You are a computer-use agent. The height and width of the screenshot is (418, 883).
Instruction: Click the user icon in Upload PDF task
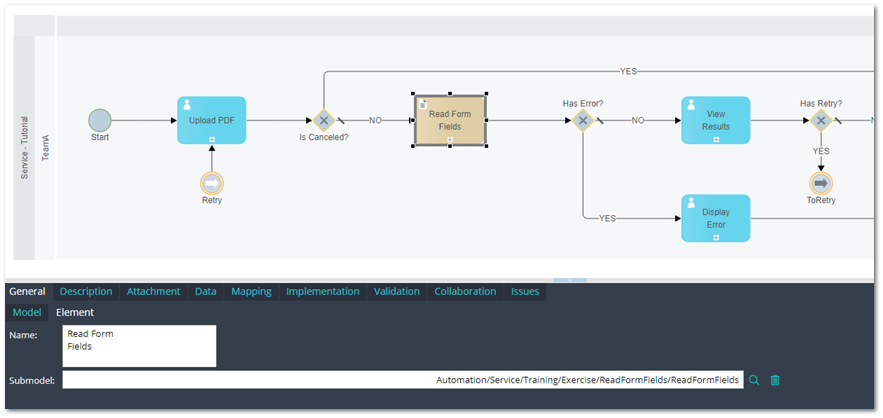(187, 105)
